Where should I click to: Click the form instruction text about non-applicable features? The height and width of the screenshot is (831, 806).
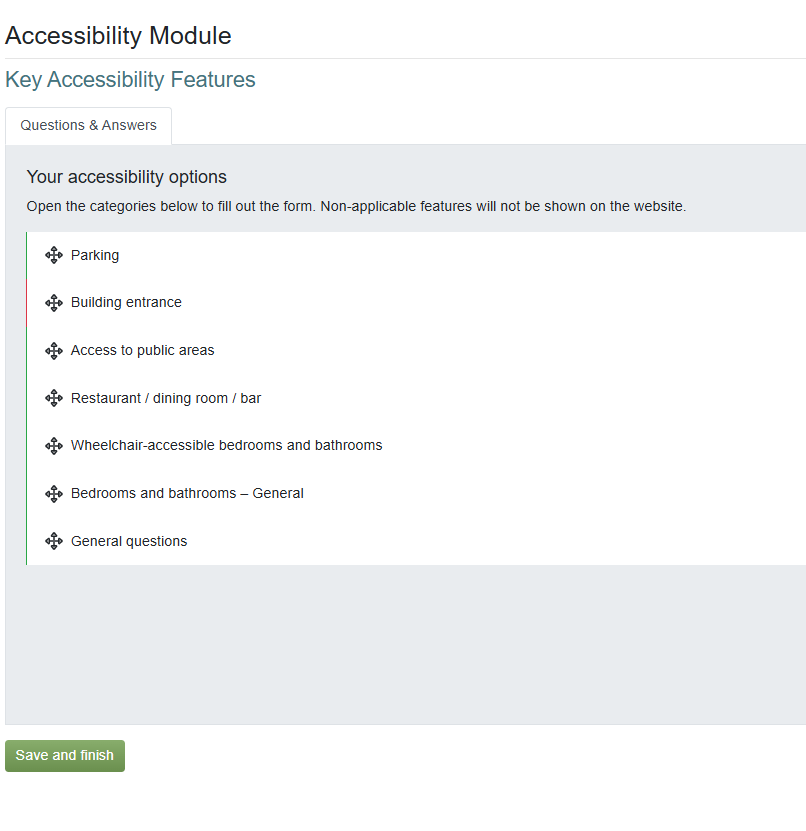[x=356, y=207]
